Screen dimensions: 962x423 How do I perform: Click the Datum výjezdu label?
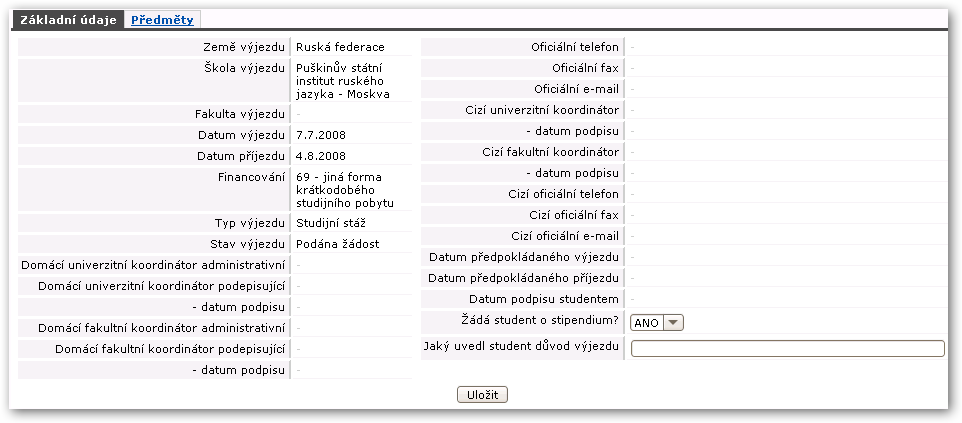[241, 135]
